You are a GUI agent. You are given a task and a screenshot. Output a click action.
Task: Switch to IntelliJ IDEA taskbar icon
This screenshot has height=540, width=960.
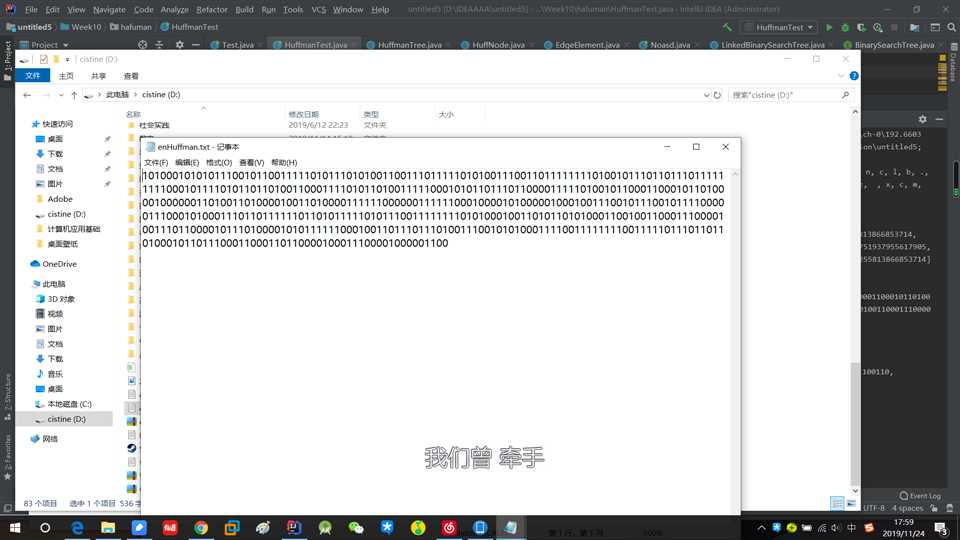coord(294,527)
